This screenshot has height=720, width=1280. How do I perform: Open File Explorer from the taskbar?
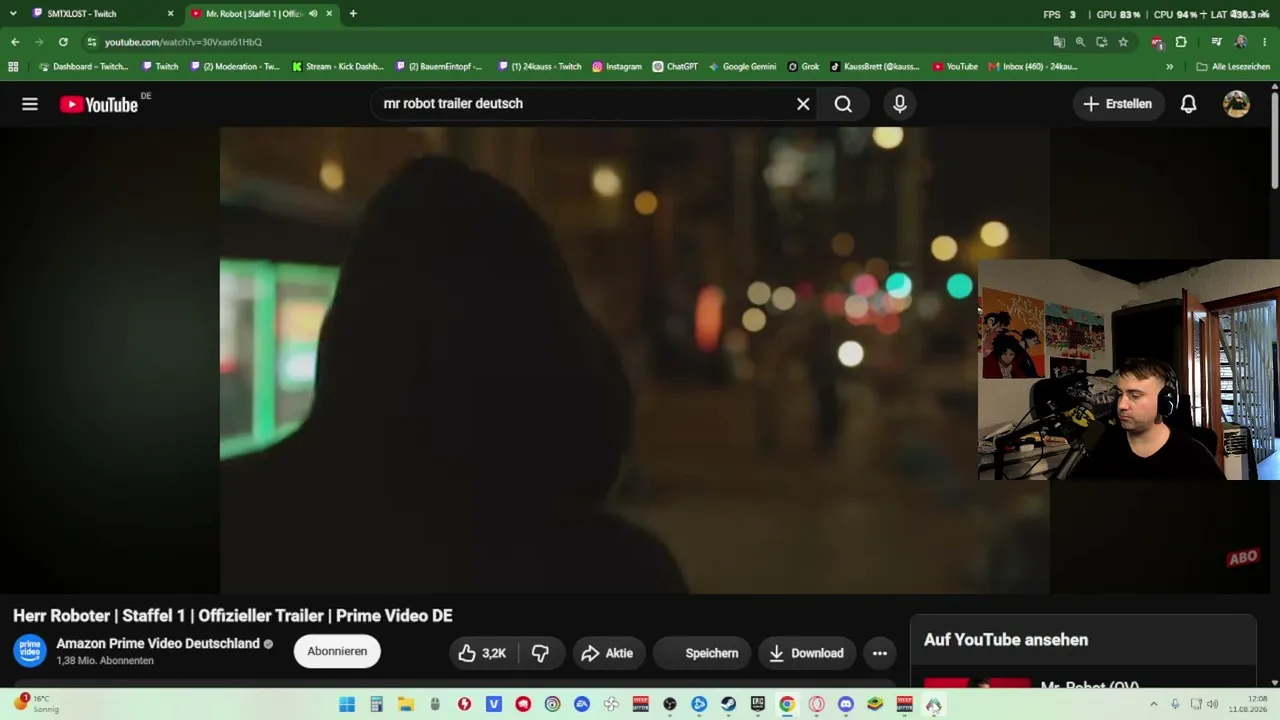[x=406, y=704]
